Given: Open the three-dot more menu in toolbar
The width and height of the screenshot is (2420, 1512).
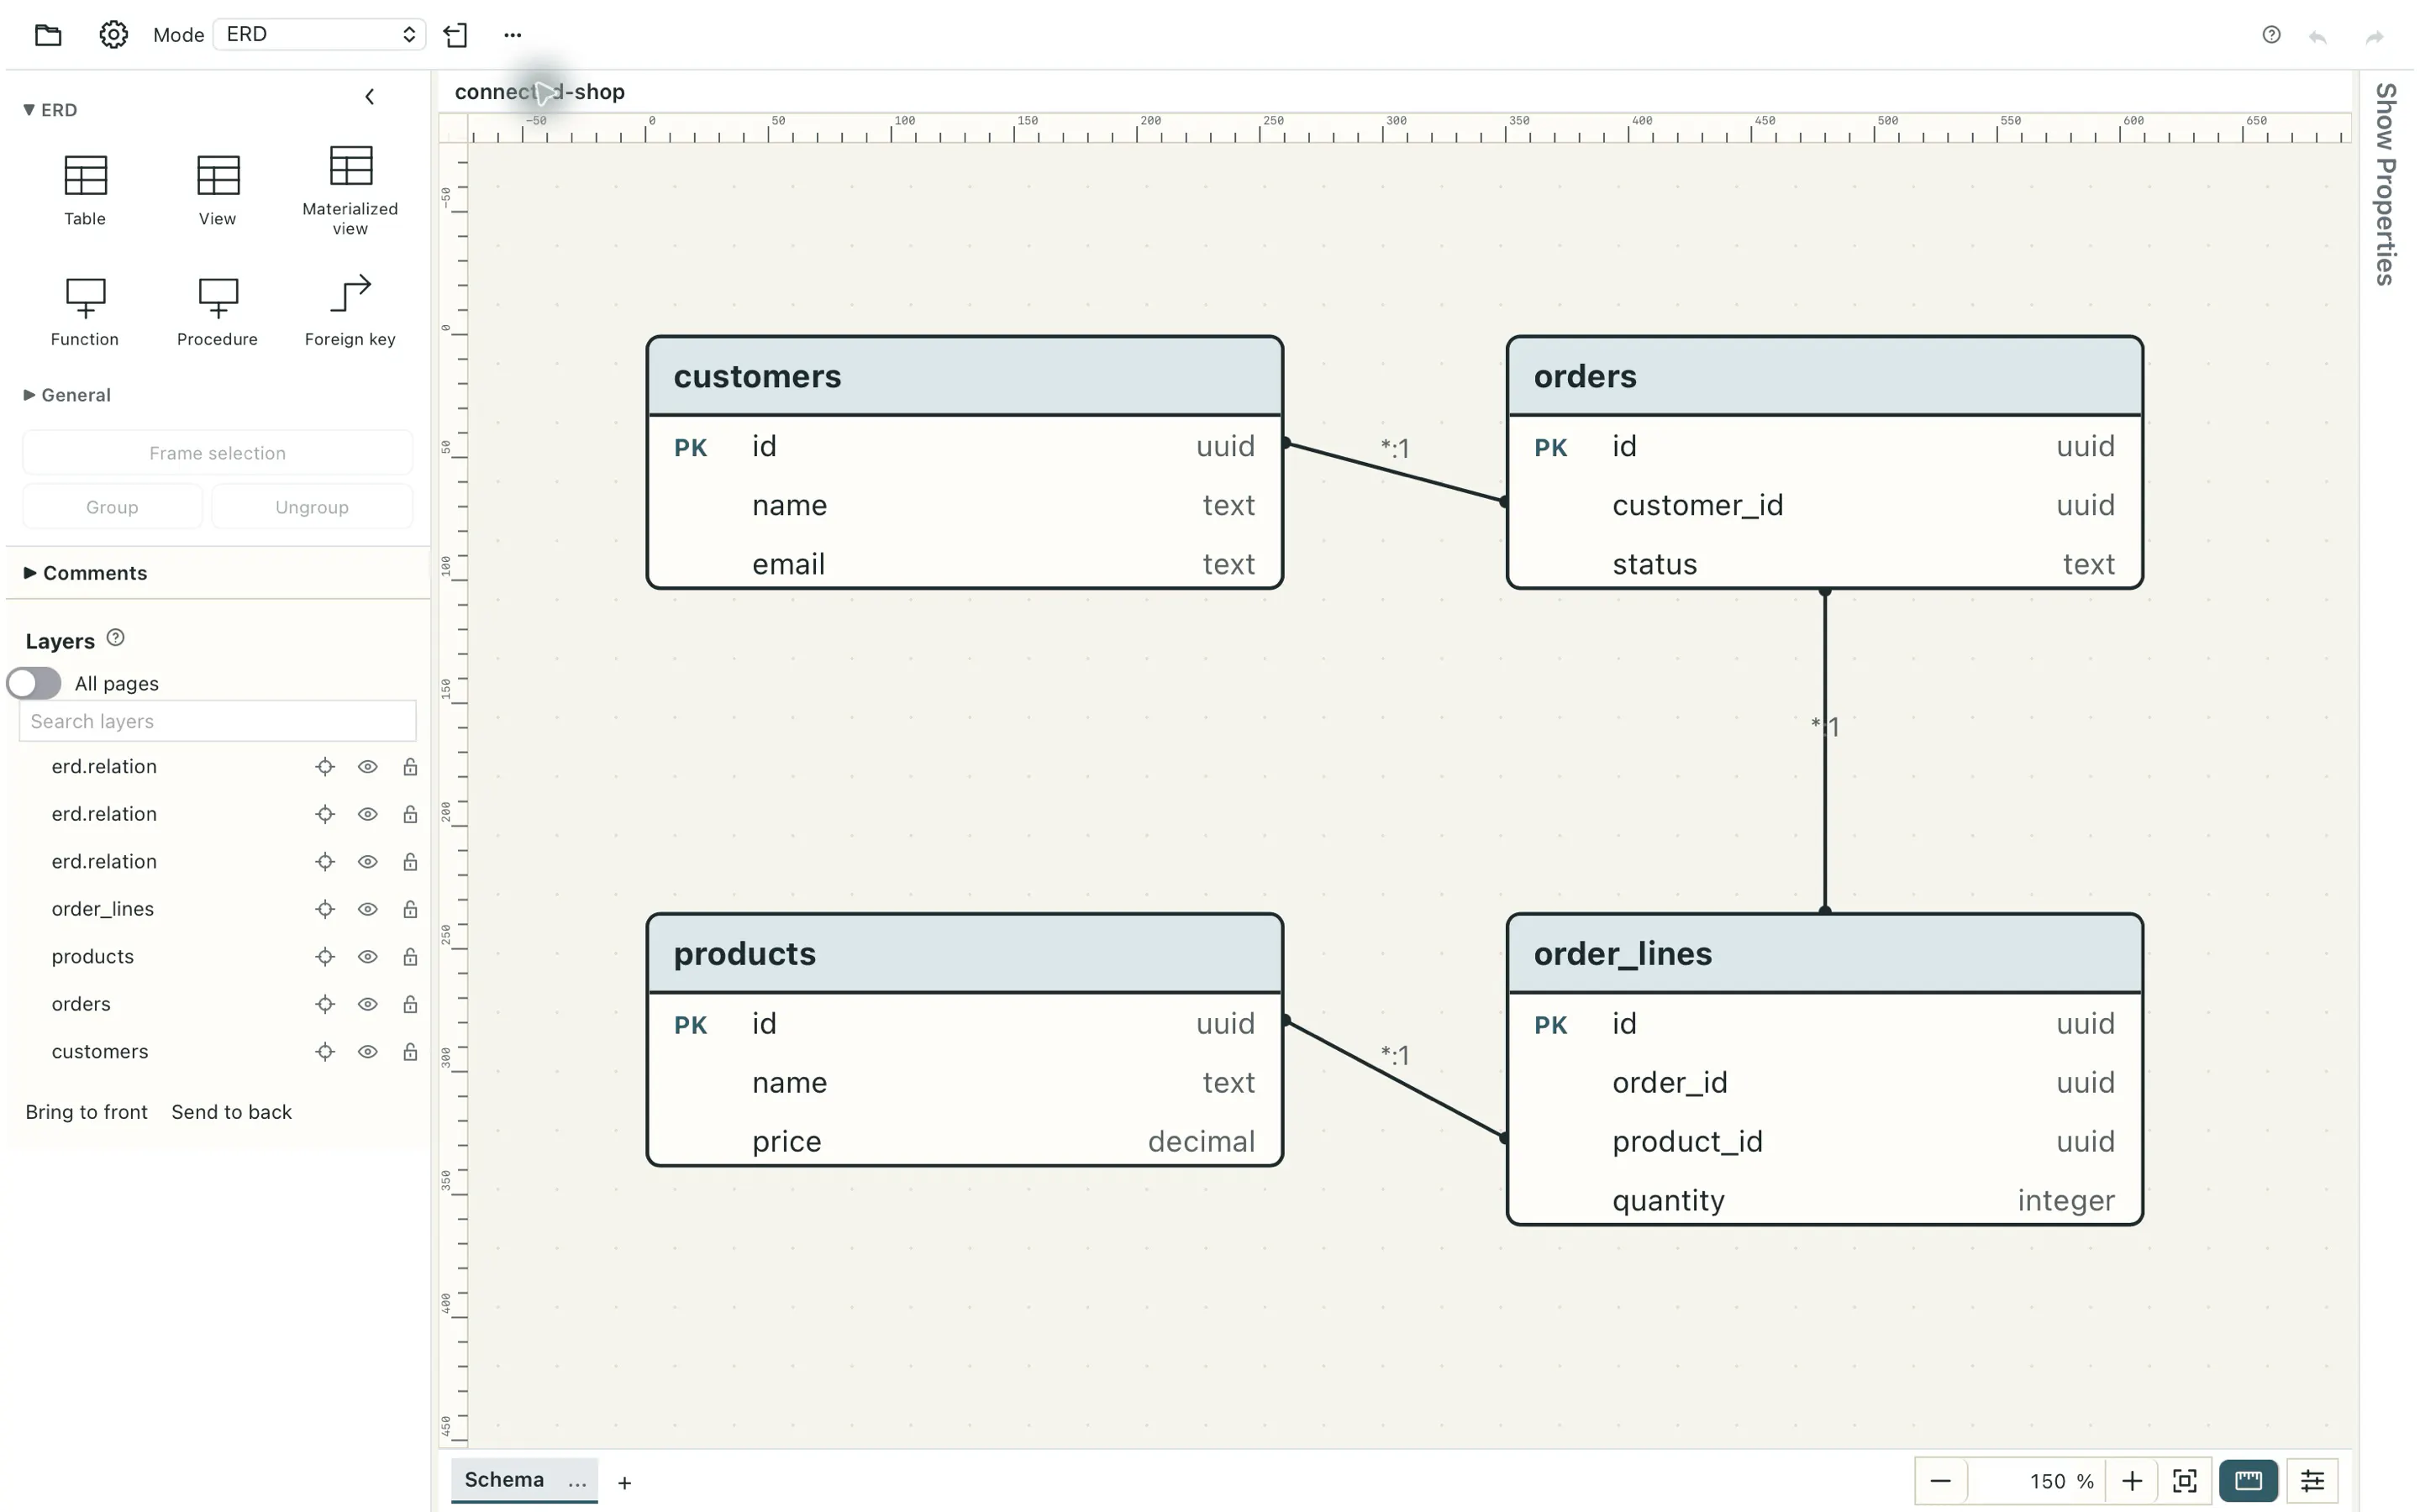Looking at the screenshot, I should coord(513,35).
